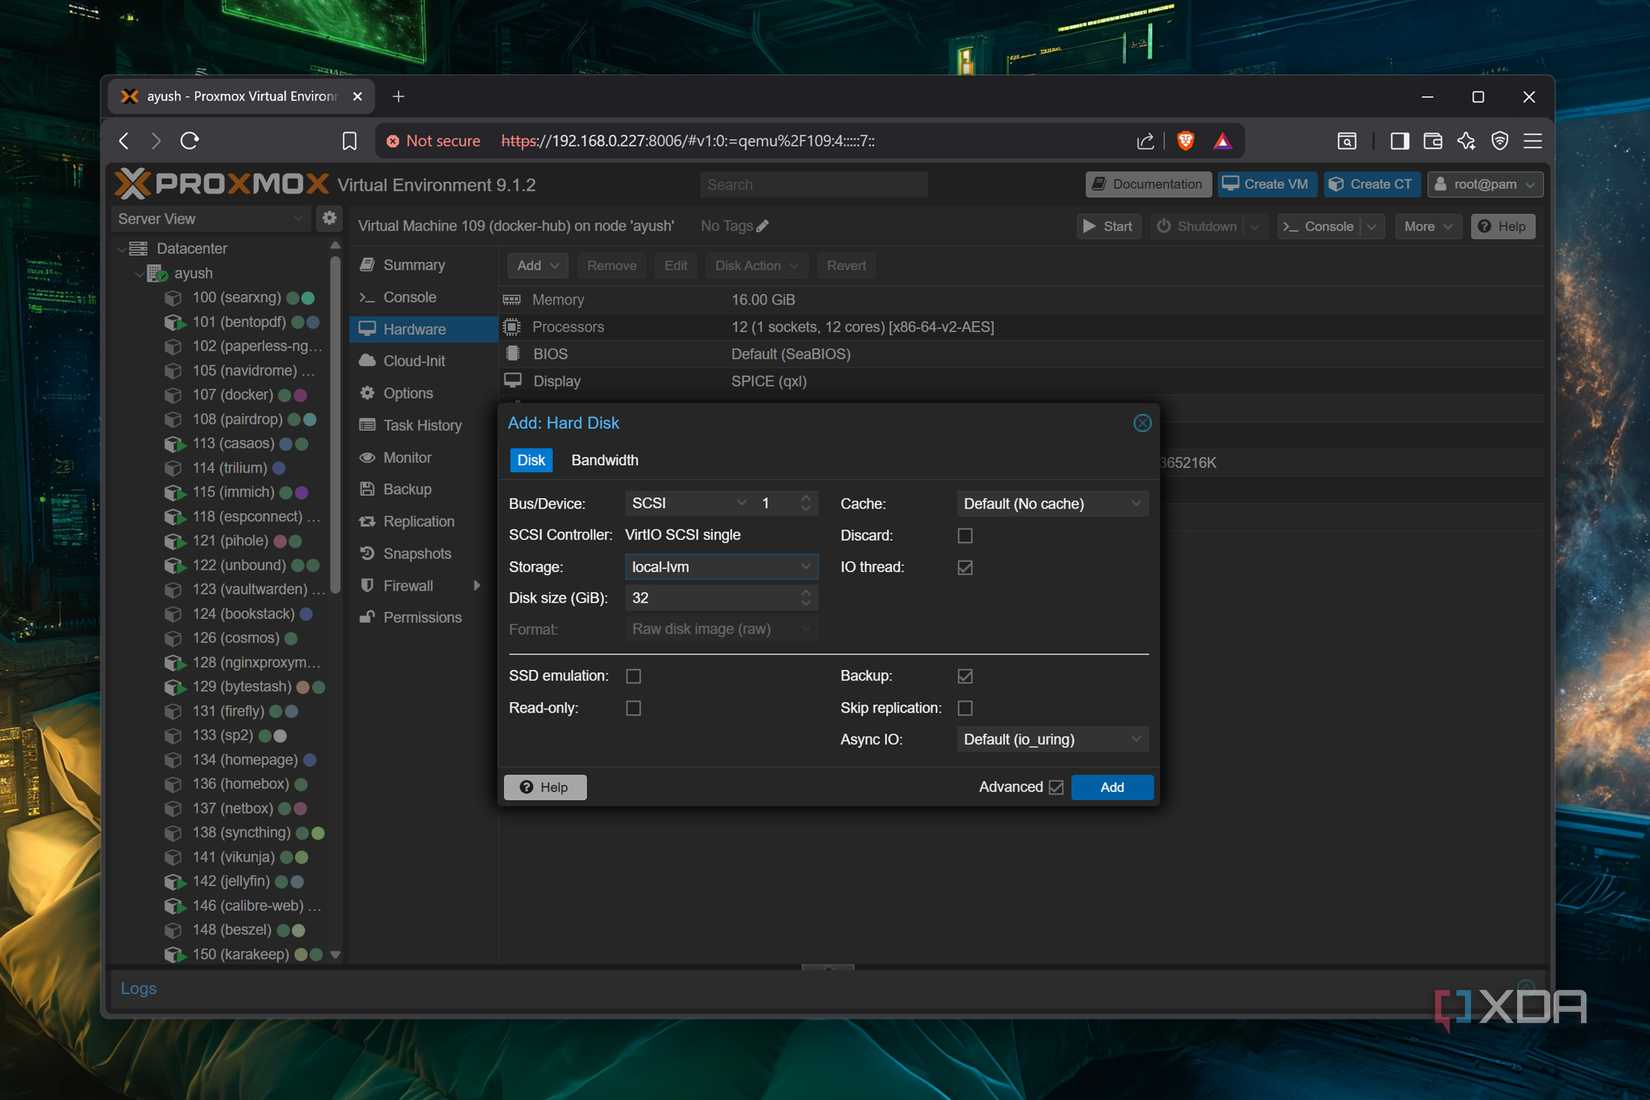1650x1100 pixels.
Task: Toggle the Backup checkbox
Action: [965, 677]
